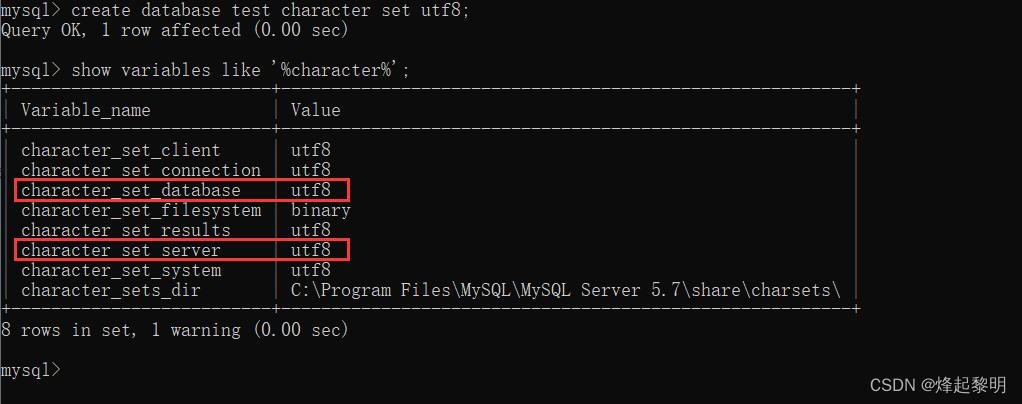Click the highlighted character_set_database row
This screenshot has height=404, width=1022.
click(182, 190)
